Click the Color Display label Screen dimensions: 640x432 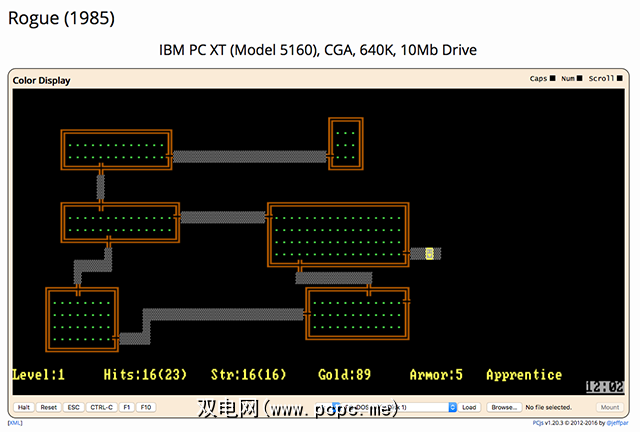point(41,80)
